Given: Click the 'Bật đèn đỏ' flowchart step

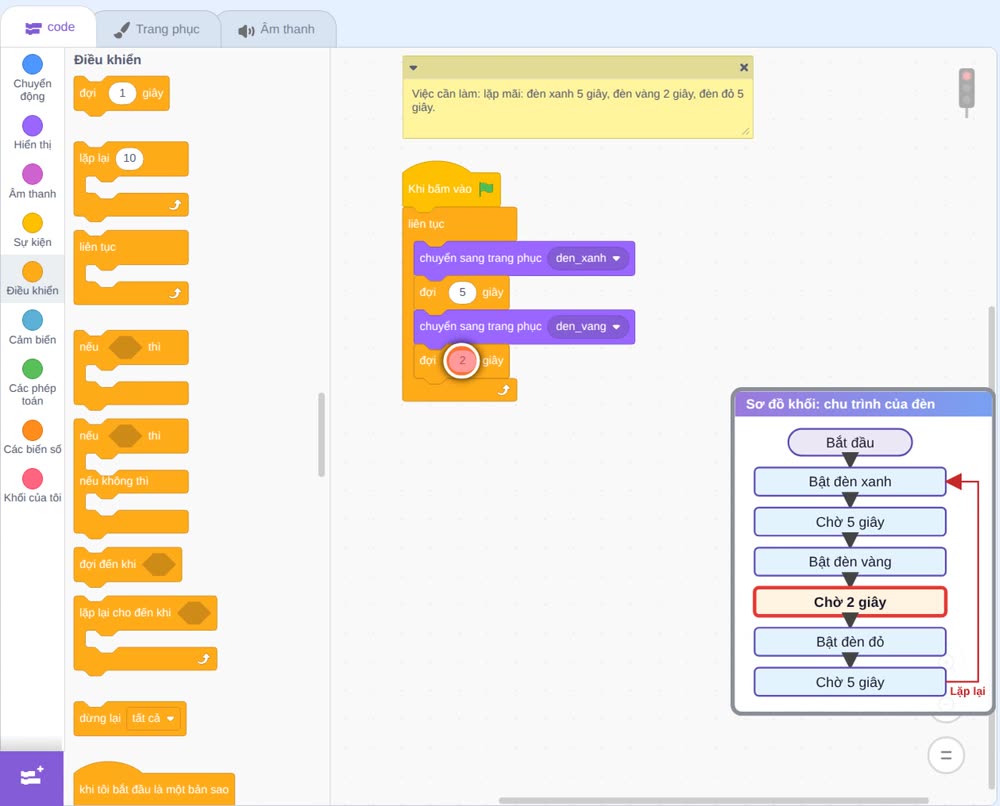Looking at the screenshot, I should pyautogui.click(x=850, y=642).
